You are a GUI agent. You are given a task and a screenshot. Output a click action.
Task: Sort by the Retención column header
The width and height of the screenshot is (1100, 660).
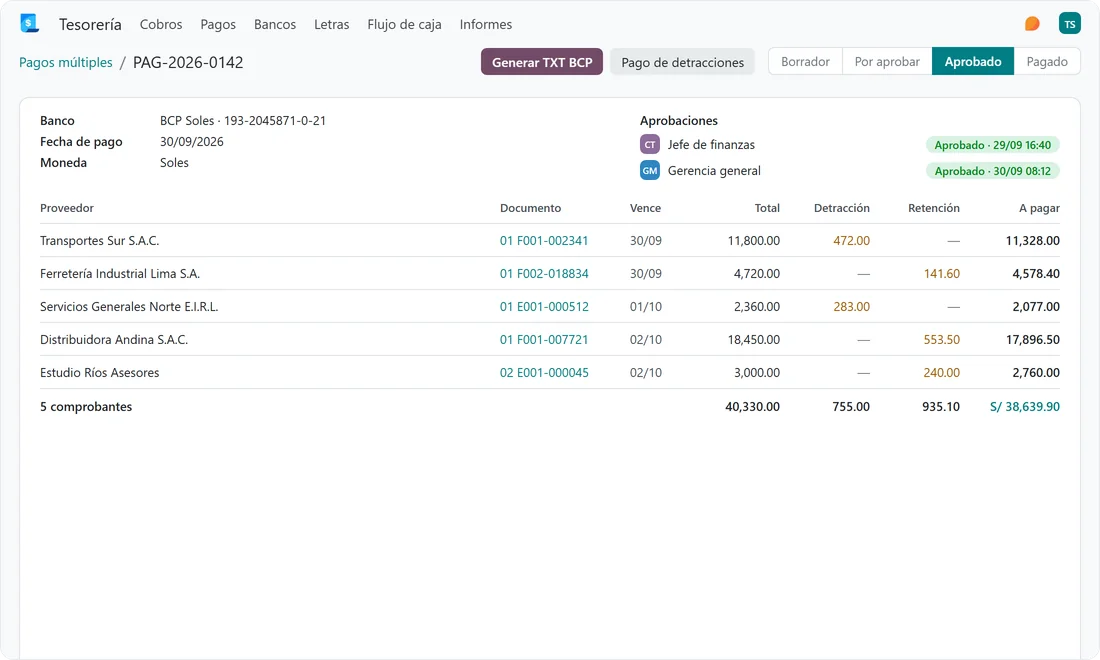(933, 208)
